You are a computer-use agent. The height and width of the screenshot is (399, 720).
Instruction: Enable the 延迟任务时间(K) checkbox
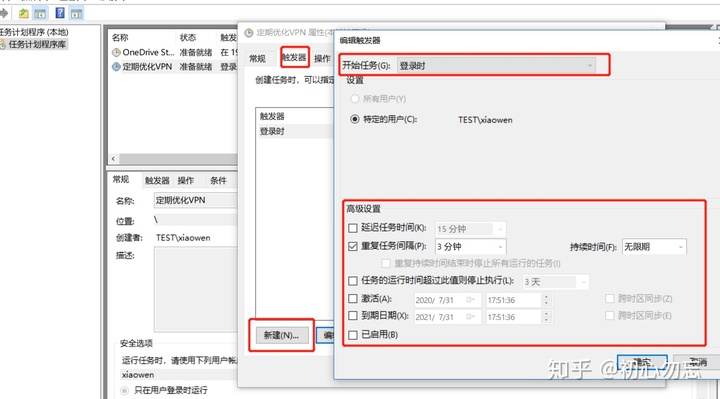pyautogui.click(x=353, y=228)
